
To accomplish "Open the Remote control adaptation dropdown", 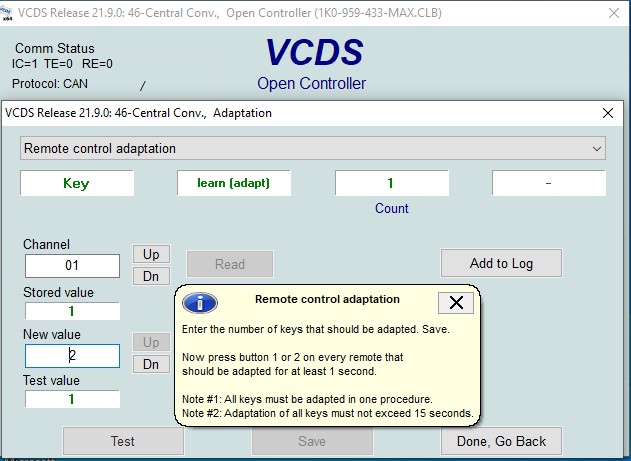I will point(313,148).
